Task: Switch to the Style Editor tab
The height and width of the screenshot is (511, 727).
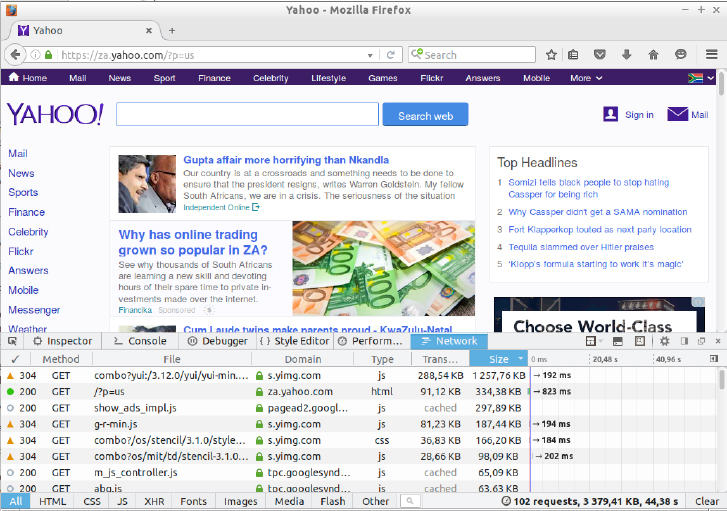Action: [294, 341]
